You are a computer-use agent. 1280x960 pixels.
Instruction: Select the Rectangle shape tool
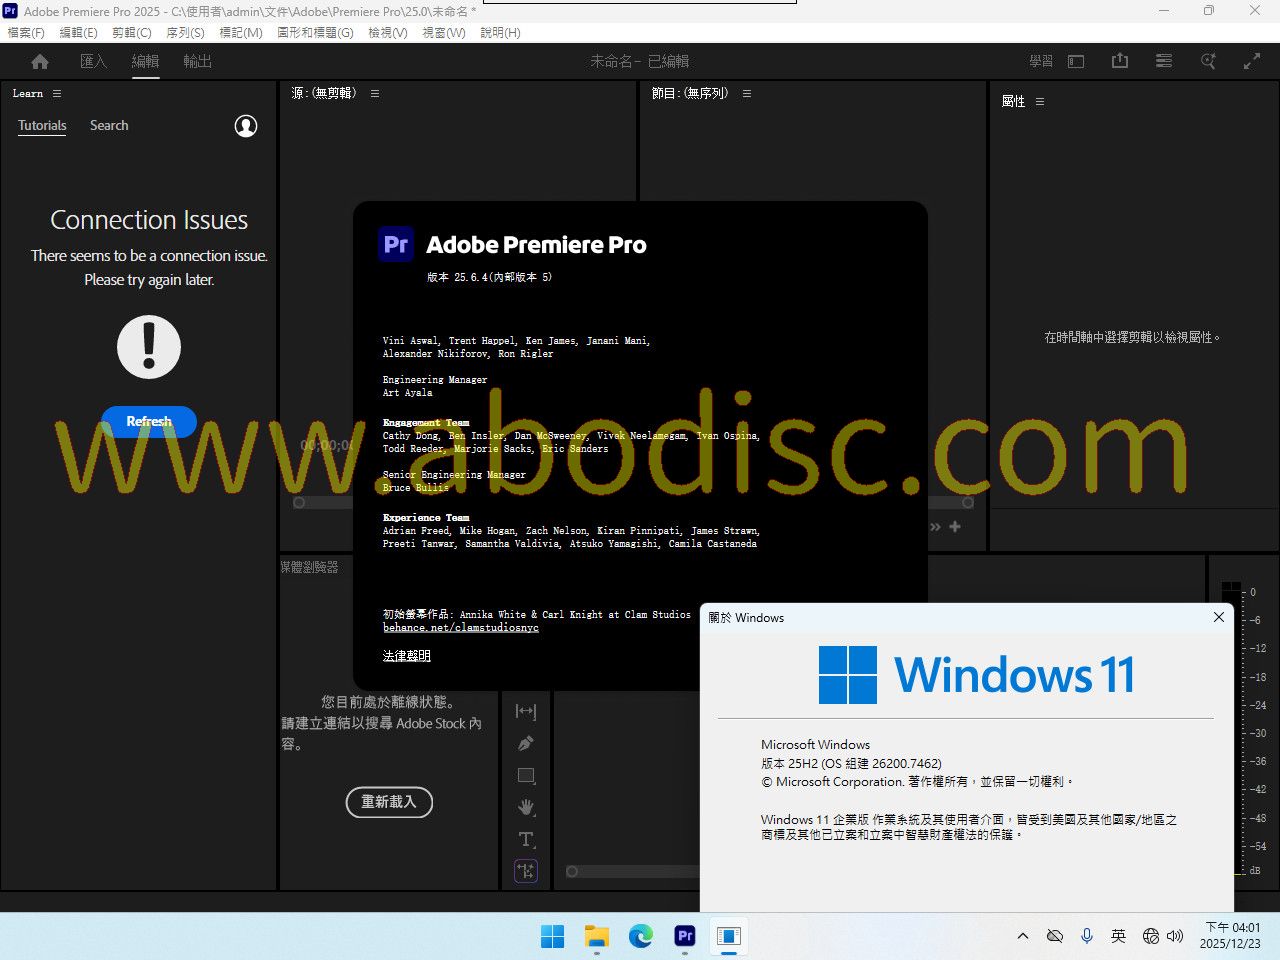[526, 775]
